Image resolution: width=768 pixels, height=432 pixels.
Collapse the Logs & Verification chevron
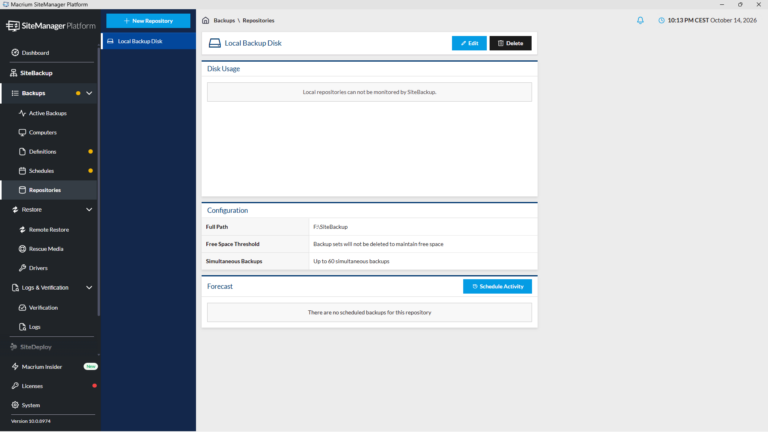pos(89,288)
